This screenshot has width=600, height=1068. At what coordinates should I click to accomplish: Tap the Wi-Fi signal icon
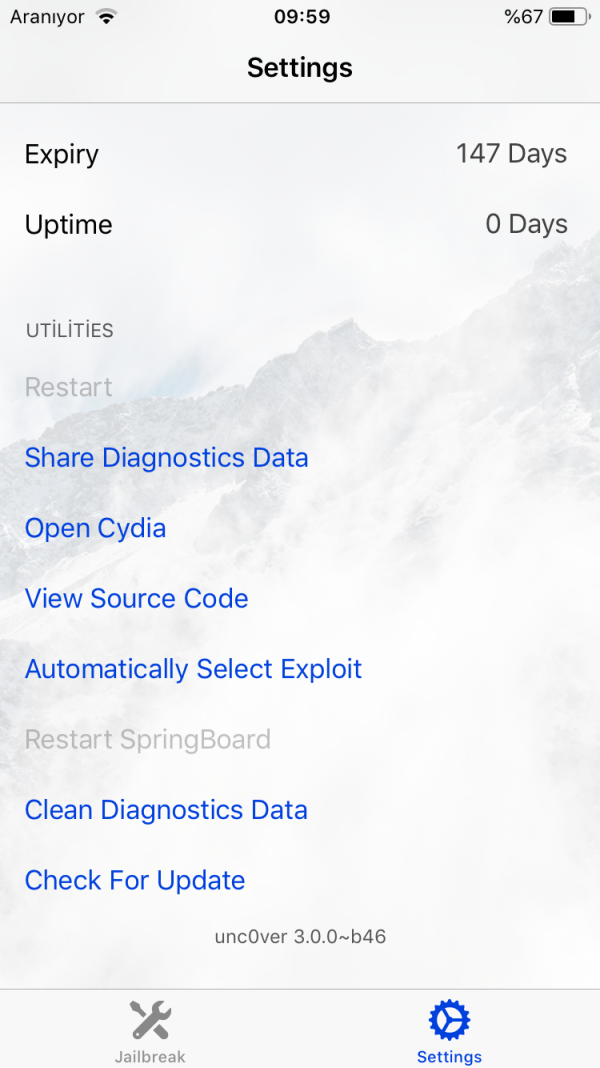click(106, 17)
